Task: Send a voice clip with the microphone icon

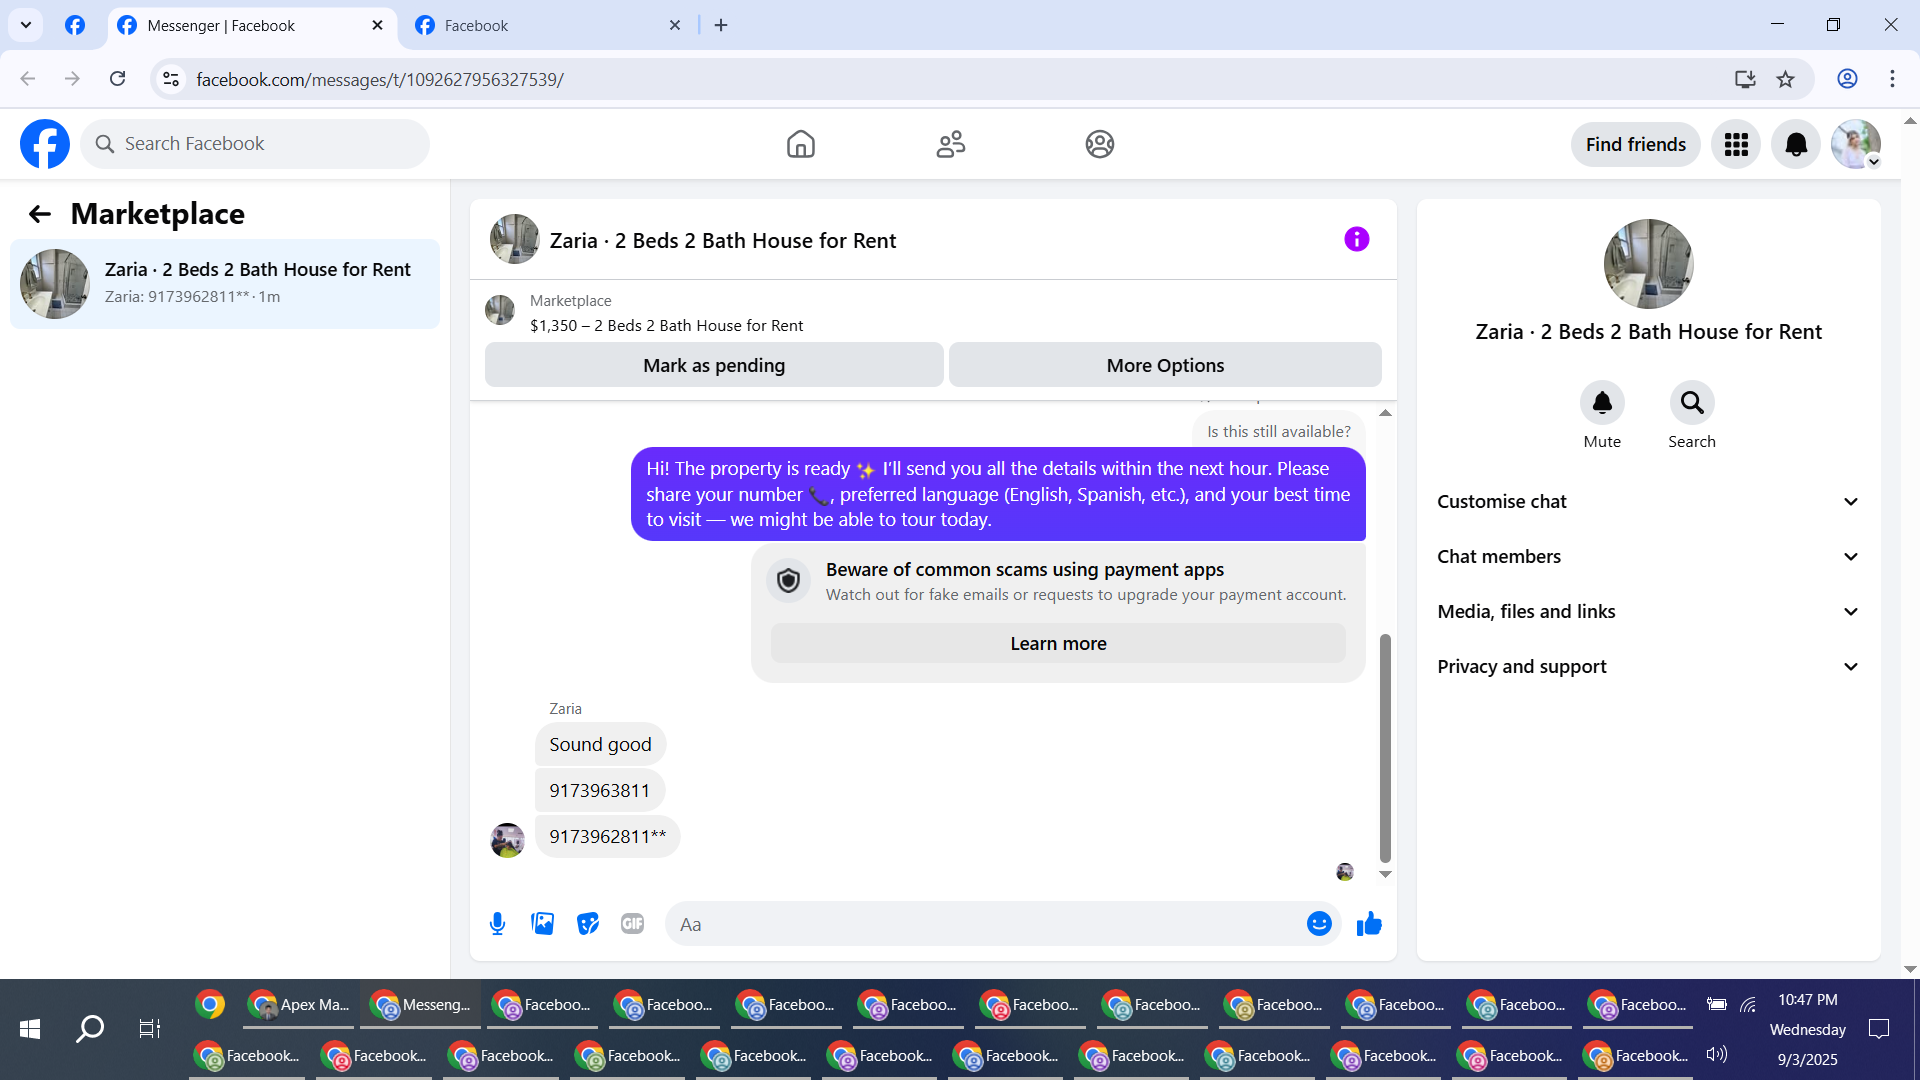Action: [x=497, y=924]
